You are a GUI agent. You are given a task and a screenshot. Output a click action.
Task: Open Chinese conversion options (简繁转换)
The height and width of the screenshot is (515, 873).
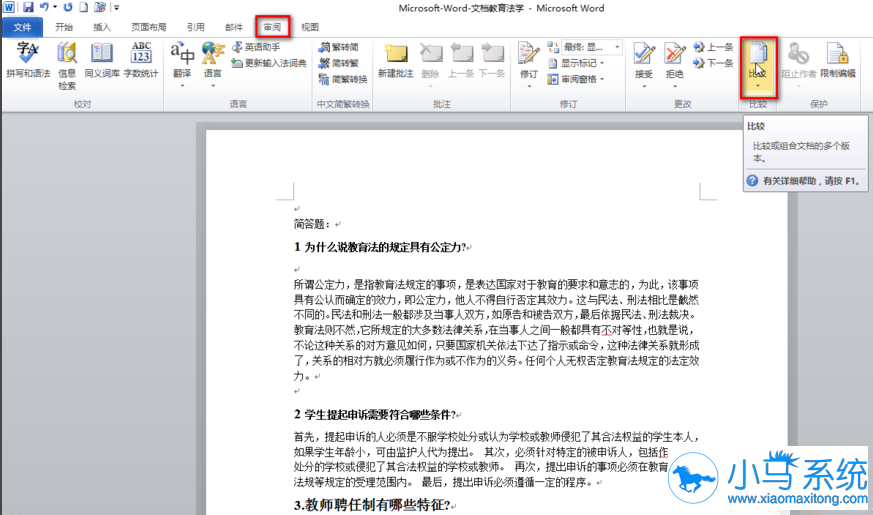coord(343,80)
